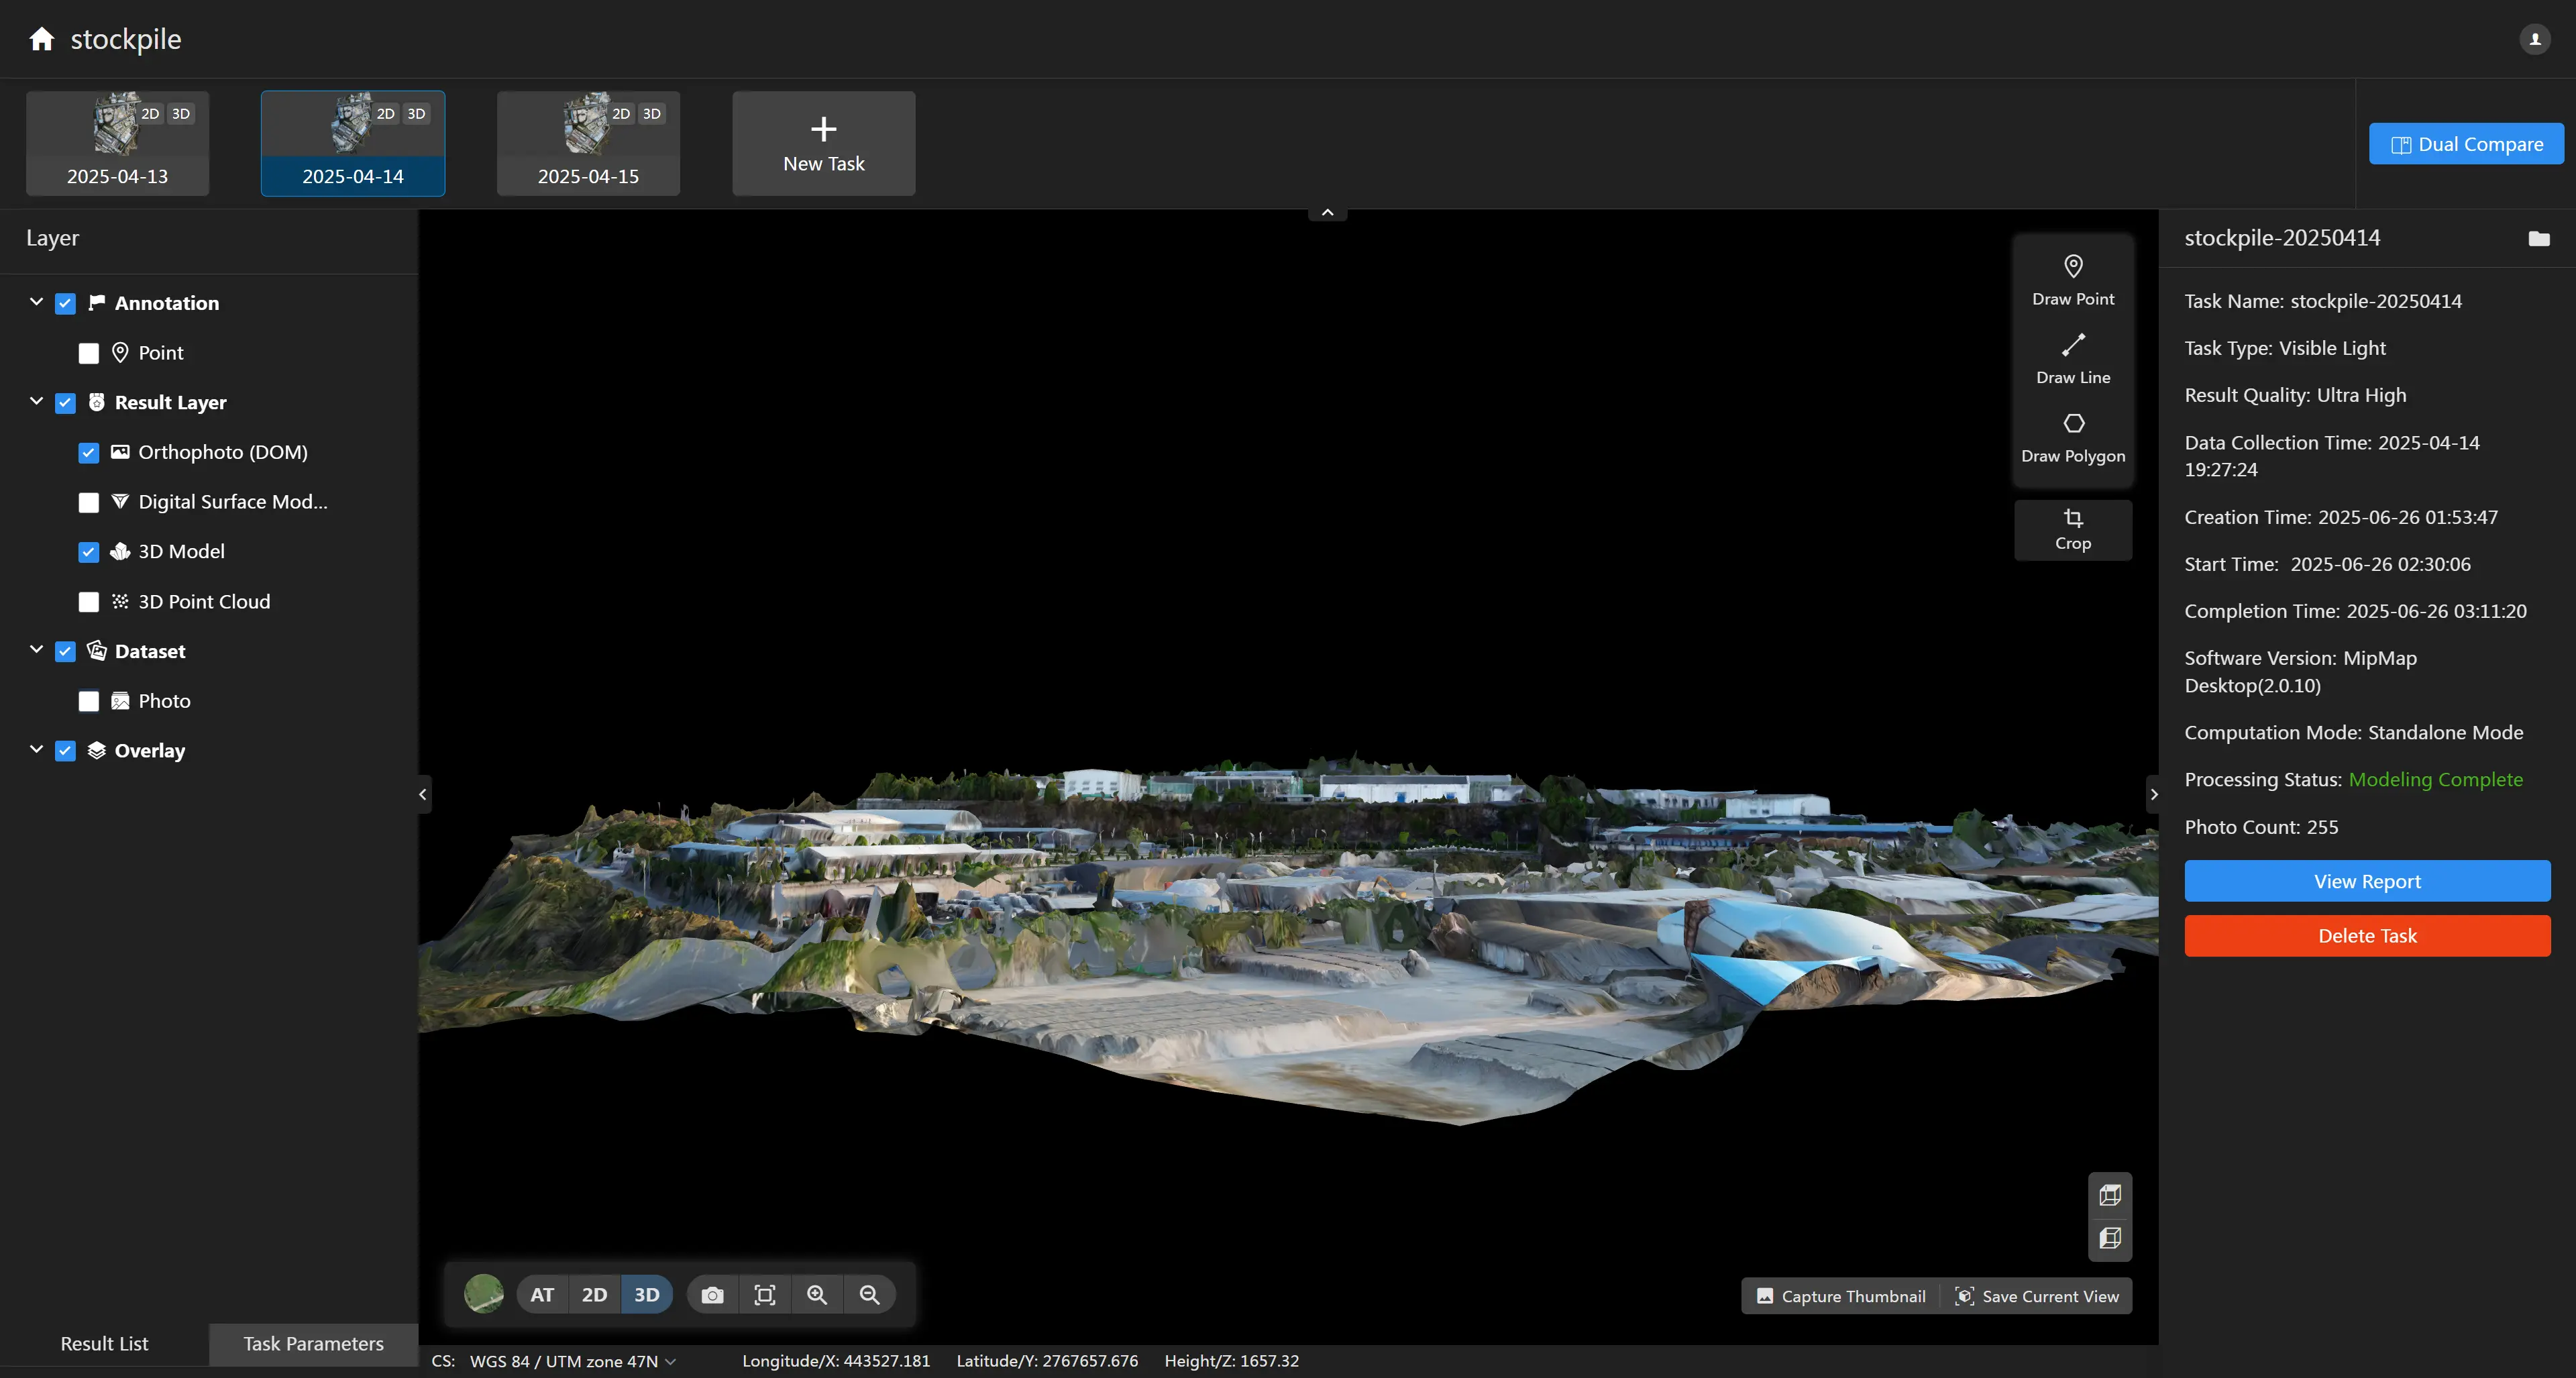The image size is (2576, 1378).
Task: Open the Crop tool
Action: click(x=2072, y=529)
